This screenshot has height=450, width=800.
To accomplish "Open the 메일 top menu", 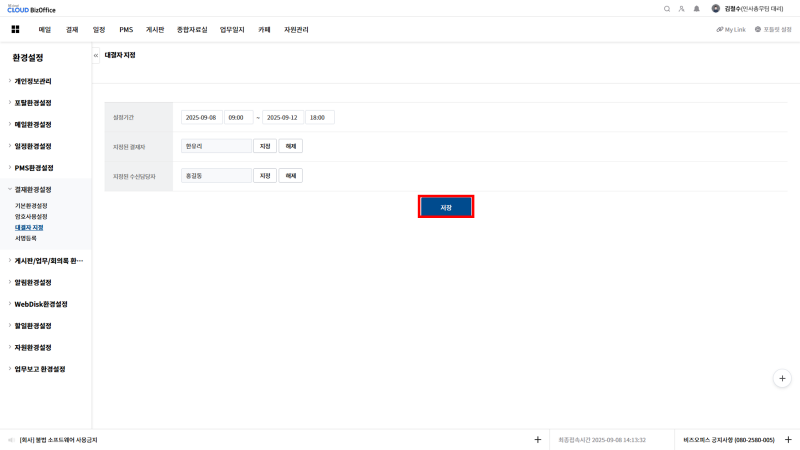I will click(x=44, y=29).
